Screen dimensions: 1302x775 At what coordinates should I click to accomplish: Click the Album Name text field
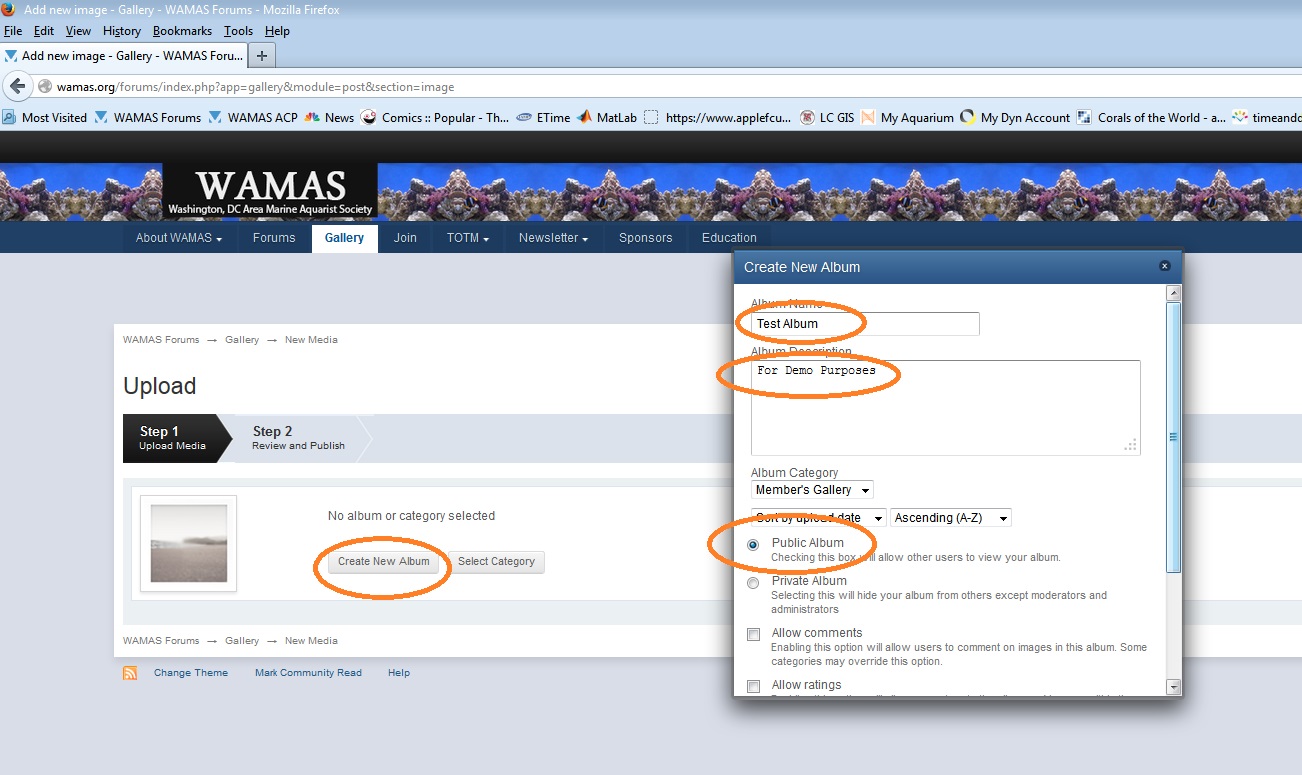865,324
